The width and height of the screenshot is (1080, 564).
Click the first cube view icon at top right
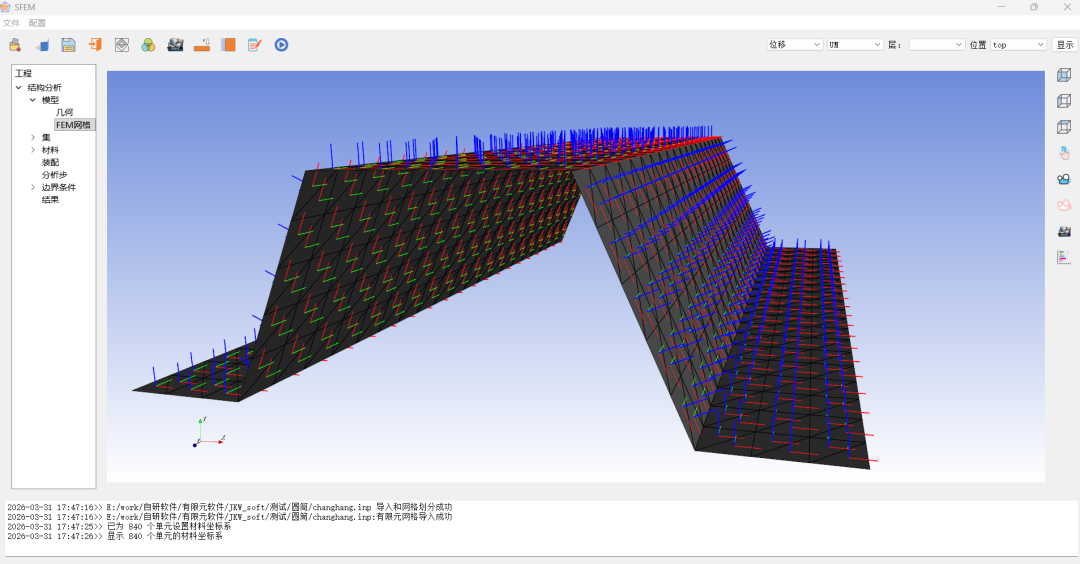tap(1064, 74)
